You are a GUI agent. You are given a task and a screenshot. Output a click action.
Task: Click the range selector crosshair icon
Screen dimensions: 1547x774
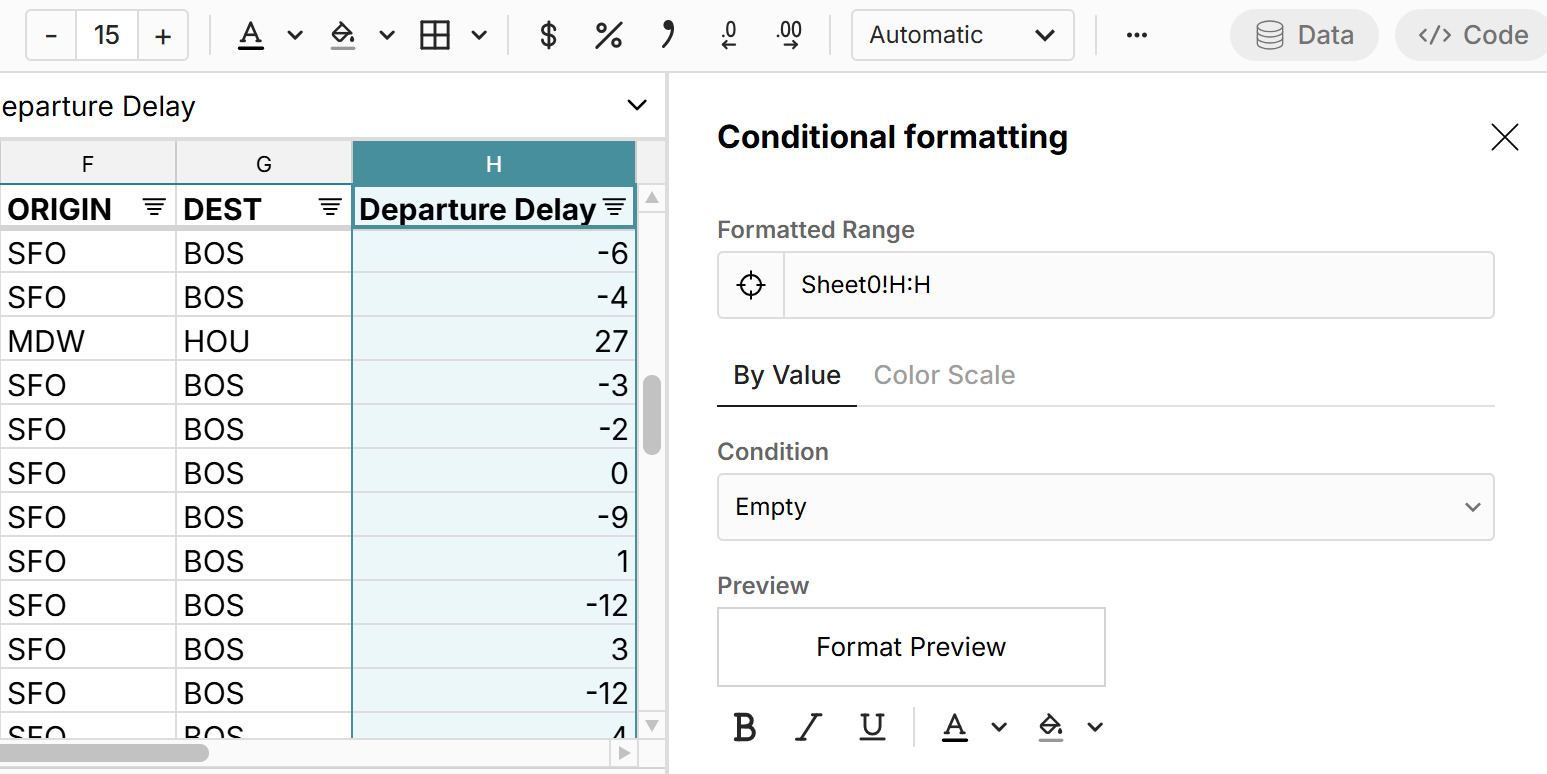pos(750,285)
